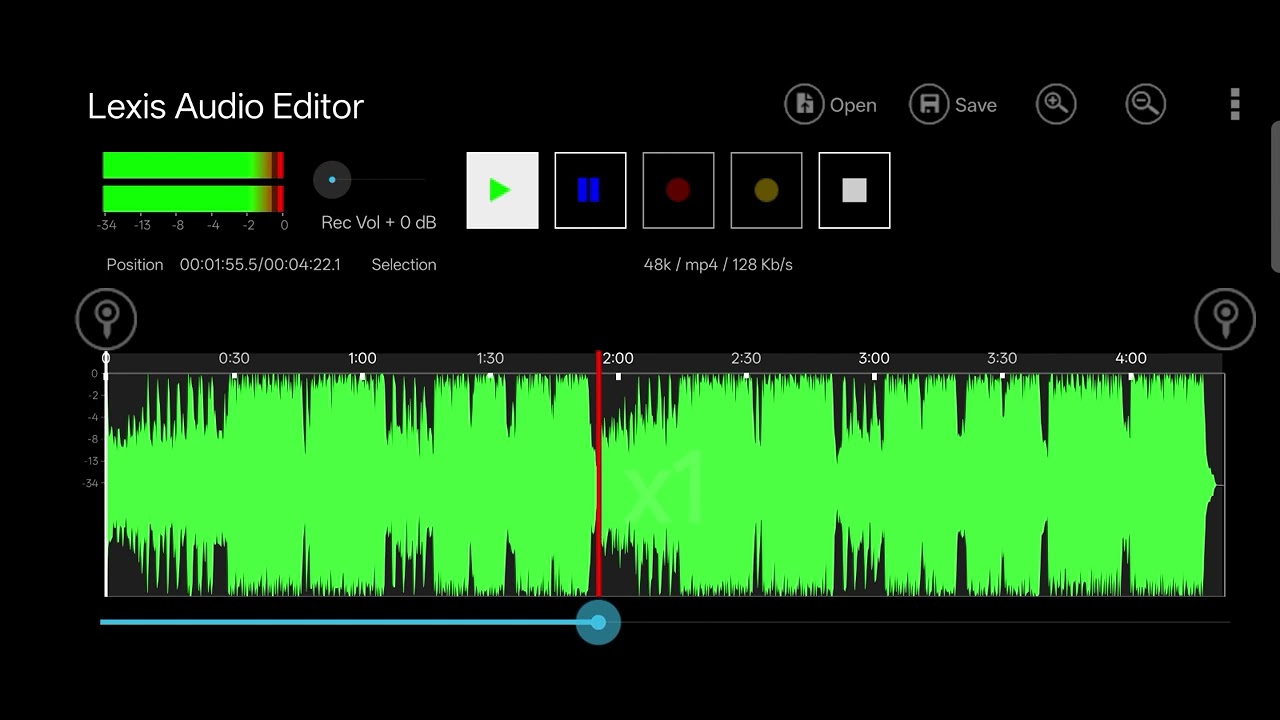Start playback with the green play button
The height and width of the screenshot is (720, 1280).
(x=502, y=190)
